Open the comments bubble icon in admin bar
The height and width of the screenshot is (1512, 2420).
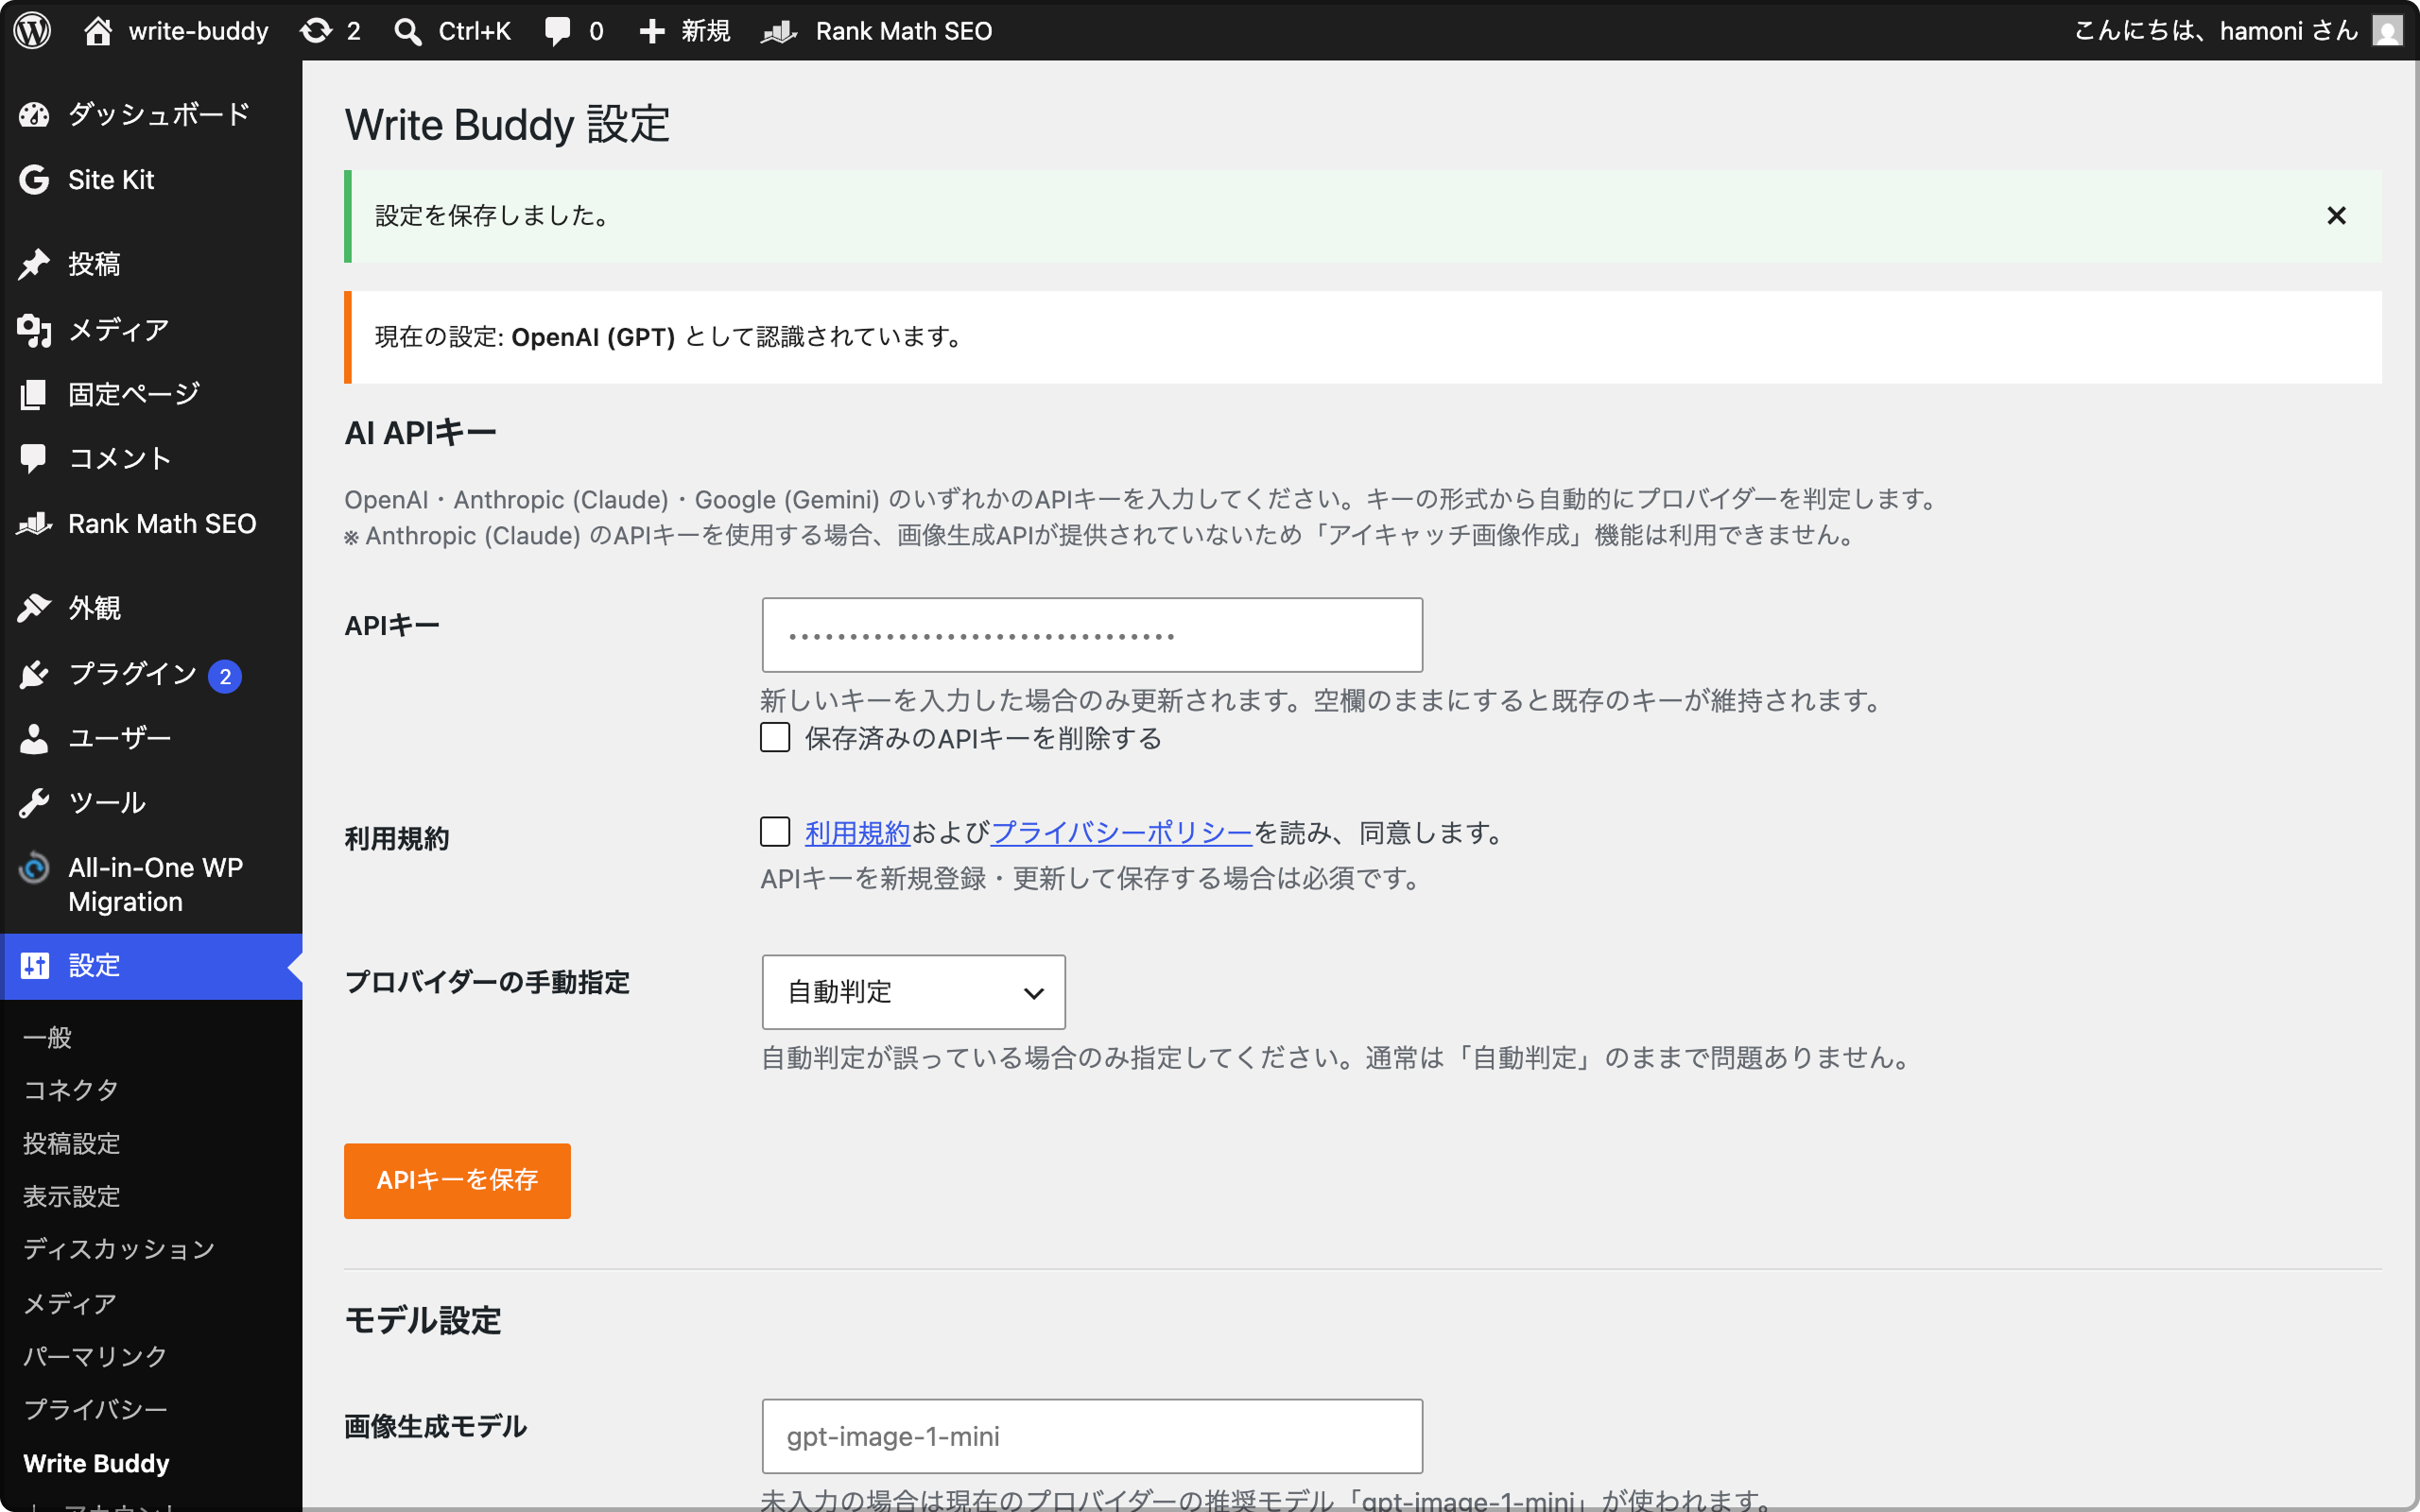point(558,31)
